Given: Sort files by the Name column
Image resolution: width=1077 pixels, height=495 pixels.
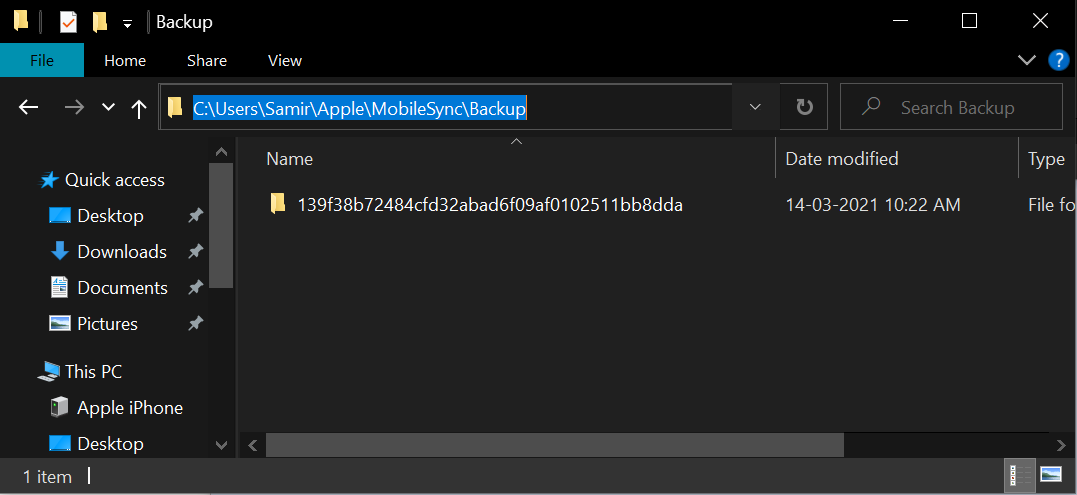Looking at the screenshot, I should (290, 159).
